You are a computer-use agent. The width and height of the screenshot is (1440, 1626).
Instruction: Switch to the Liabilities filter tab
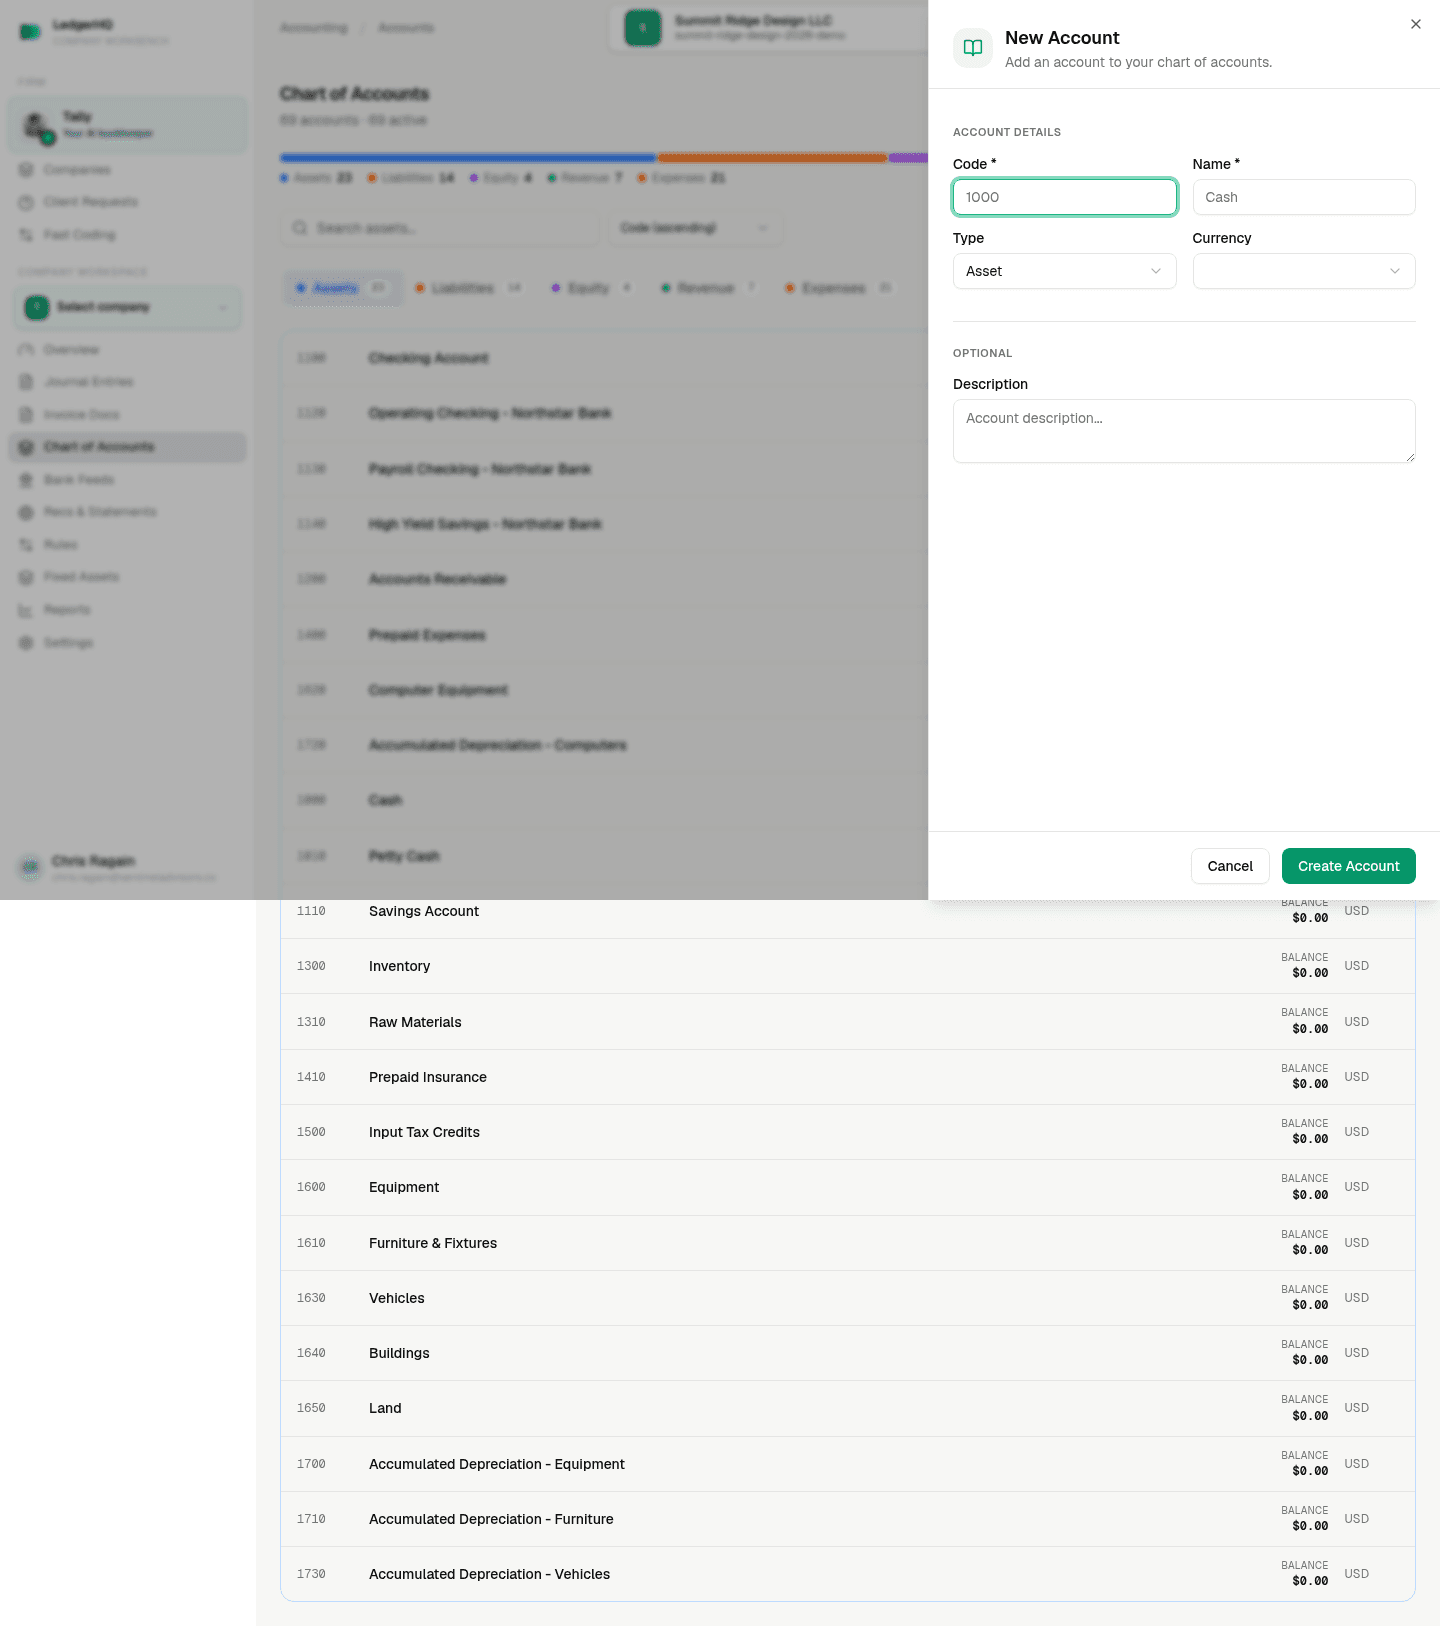tap(468, 288)
